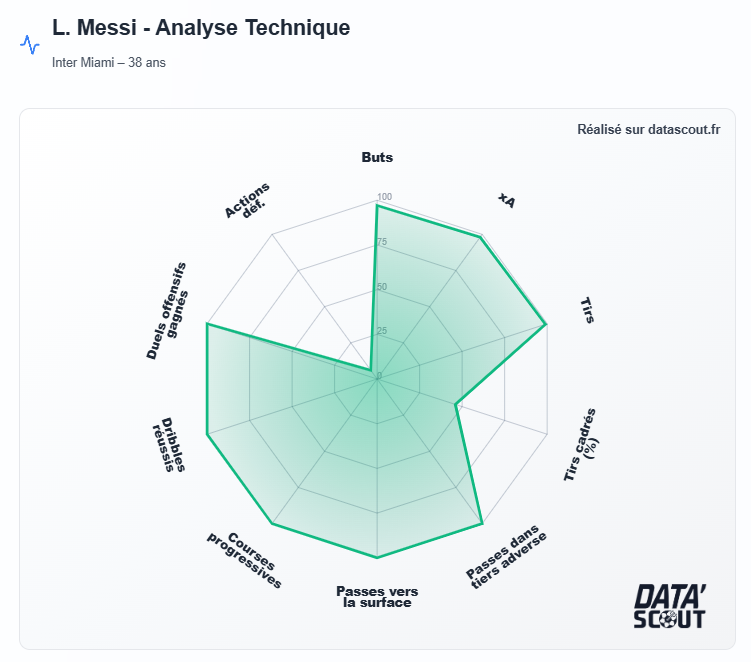Click the 'Réalisé sur datascout.fr' link
This screenshot has width=751, height=662.
(x=649, y=129)
